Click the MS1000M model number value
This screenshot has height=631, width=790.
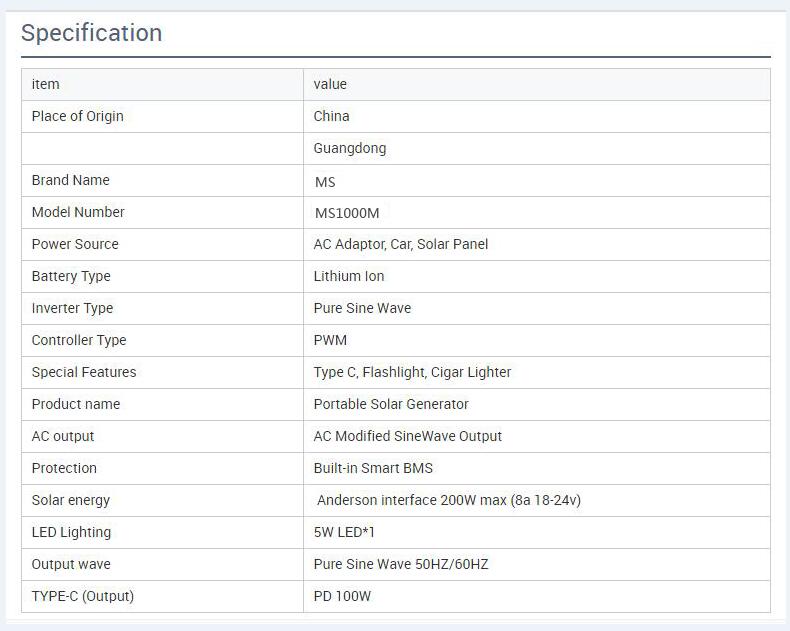pyautogui.click(x=347, y=213)
